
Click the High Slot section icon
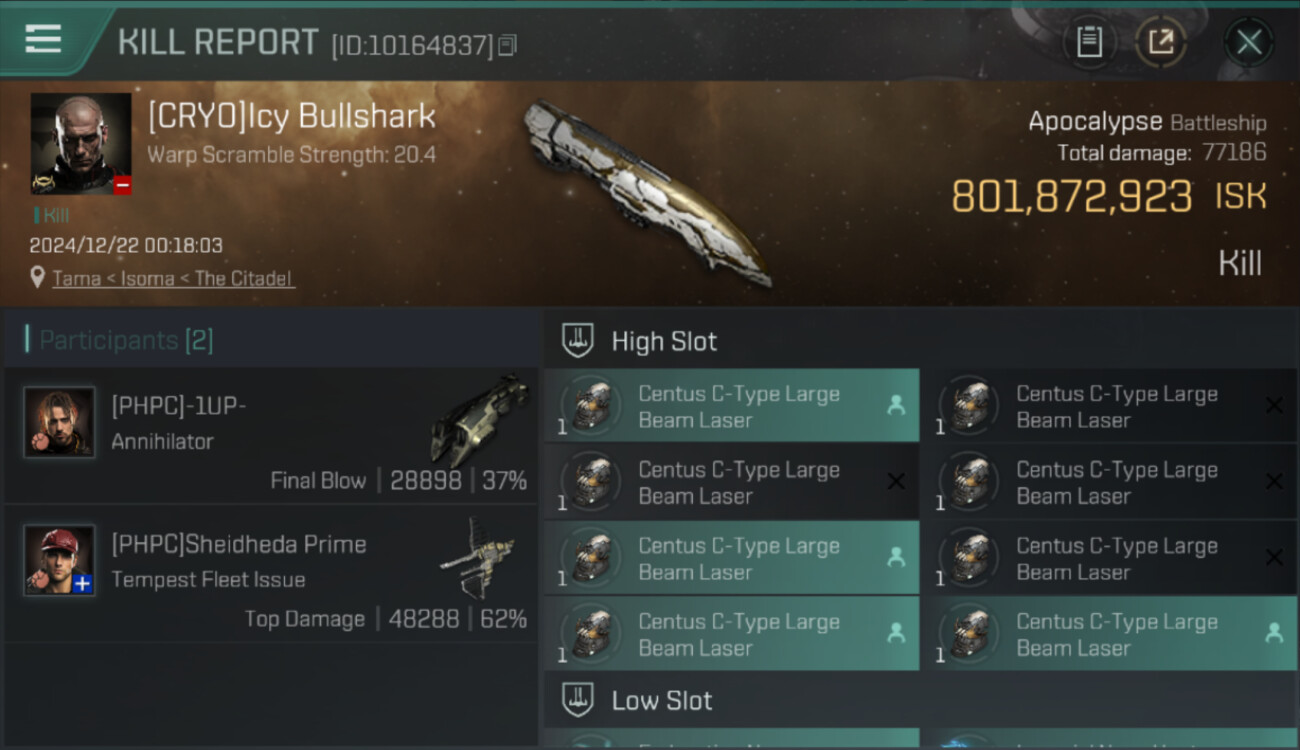point(577,340)
